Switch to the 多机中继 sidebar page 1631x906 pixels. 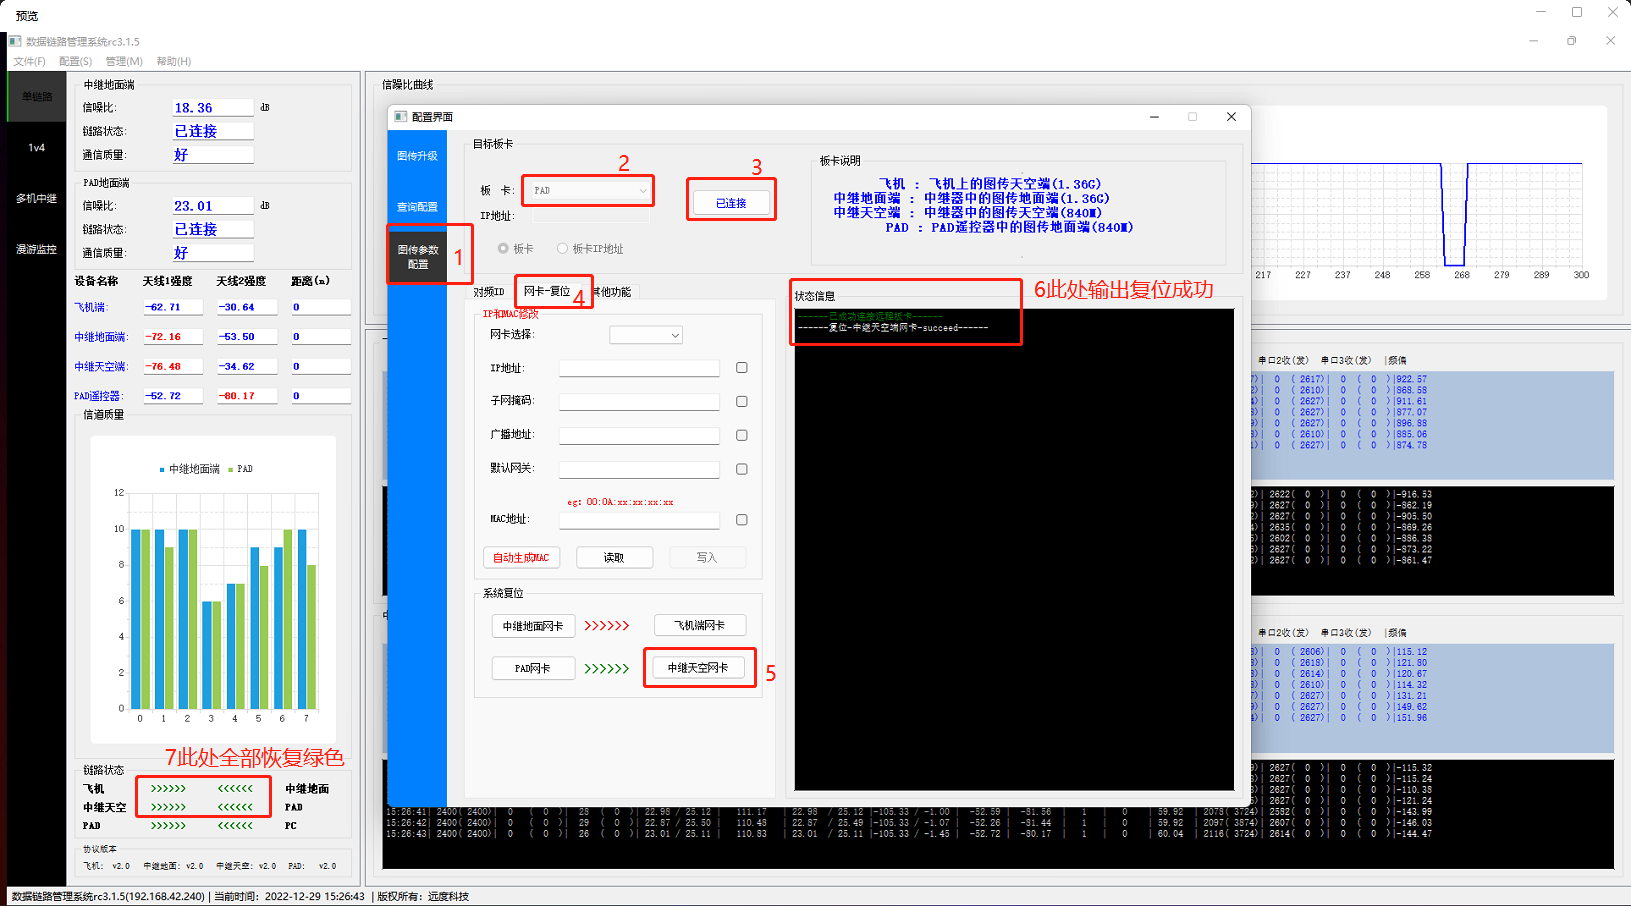pos(37,199)
